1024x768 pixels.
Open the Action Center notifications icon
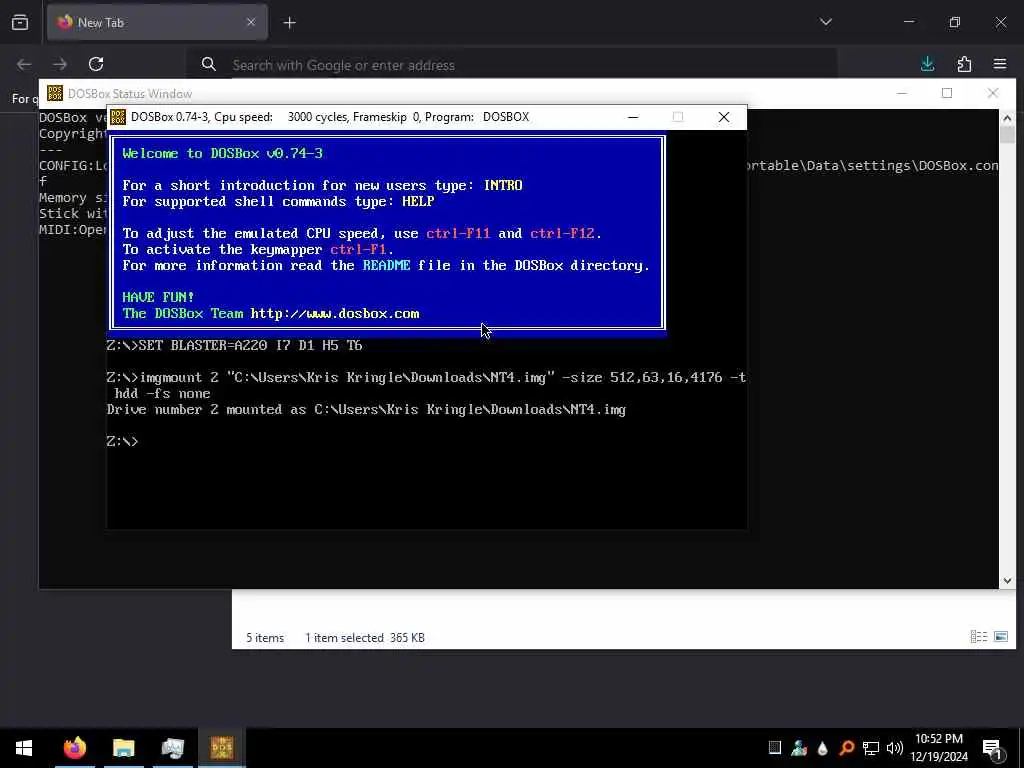tap(993, 748)
